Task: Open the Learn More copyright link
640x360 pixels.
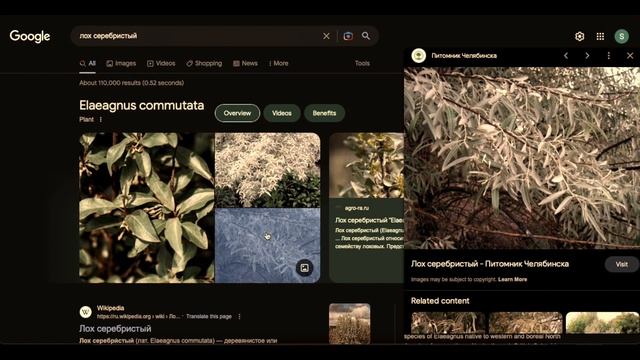Action: (x=512, y=280)
